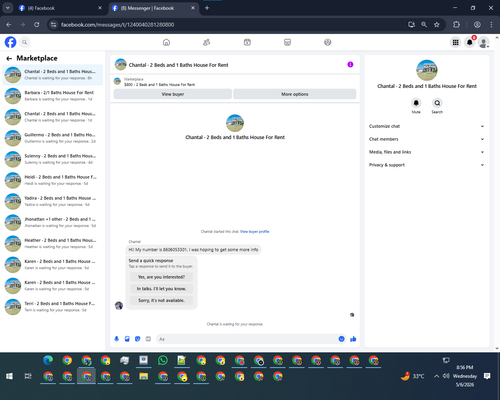Select the Messenger | Facebook tab

[153, 8]
